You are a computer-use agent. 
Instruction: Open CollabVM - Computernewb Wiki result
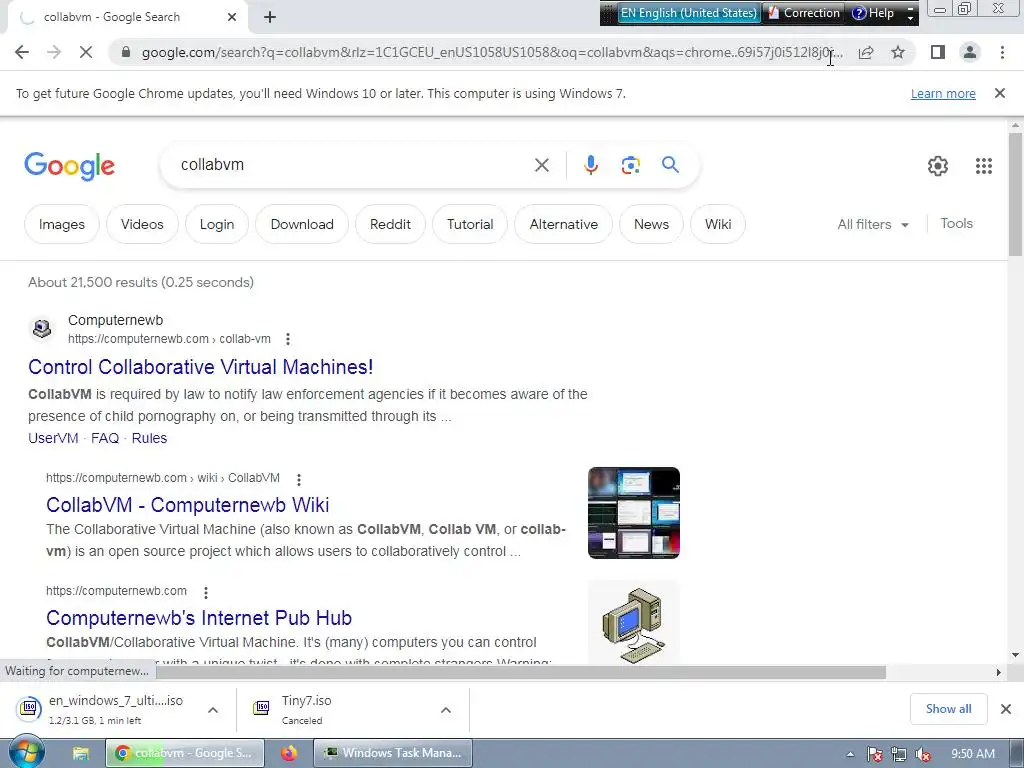[x=187, y=505]
